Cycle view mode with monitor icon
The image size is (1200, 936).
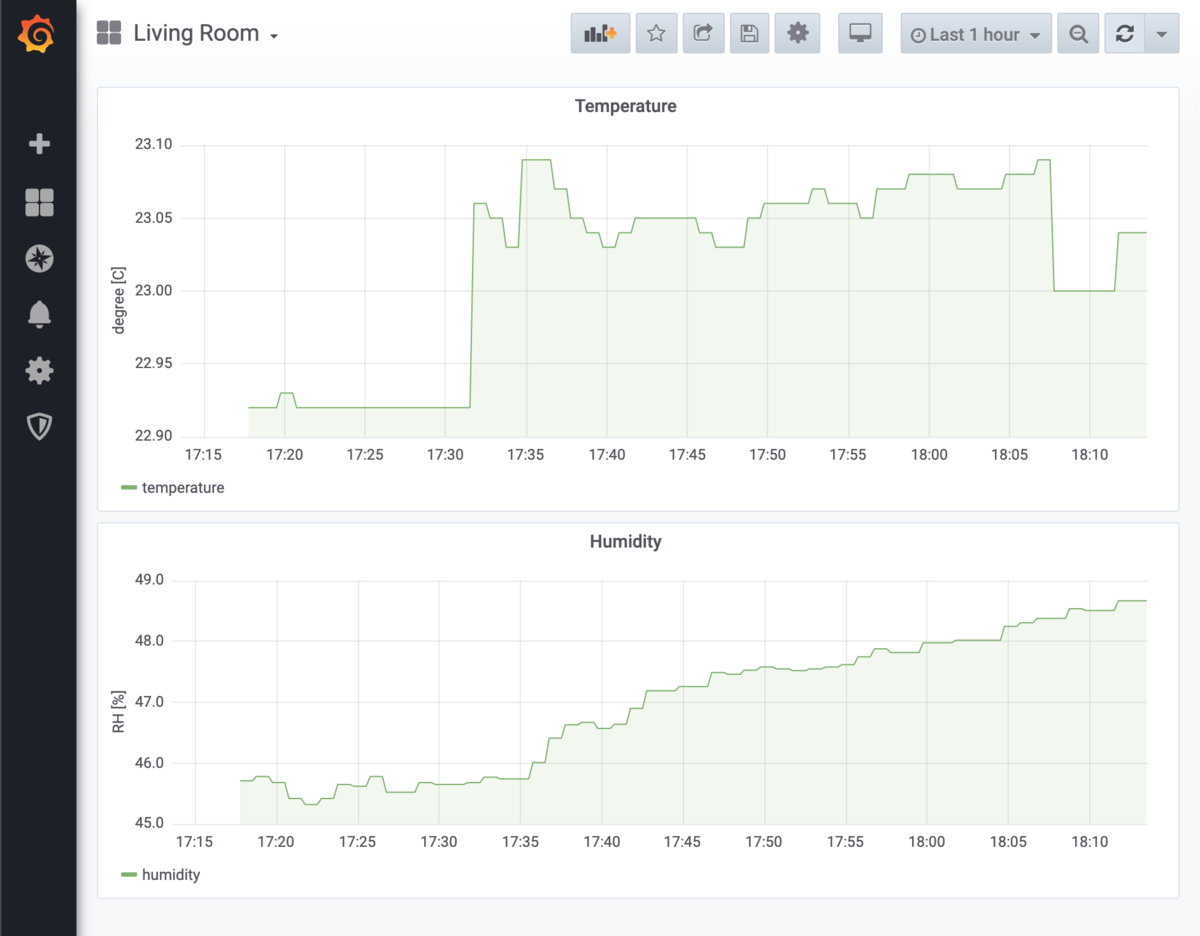tap(860, 34)
